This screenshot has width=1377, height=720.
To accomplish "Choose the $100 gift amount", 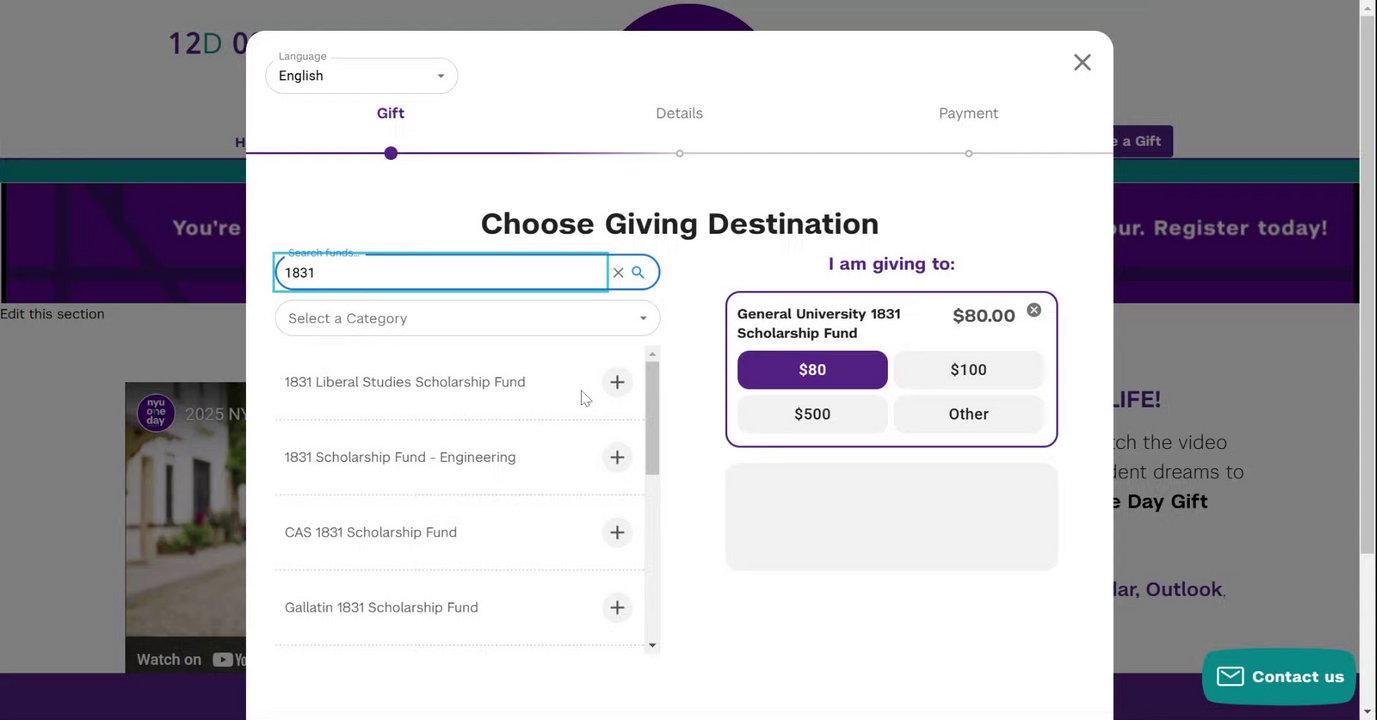I will [x=968, y=370].
